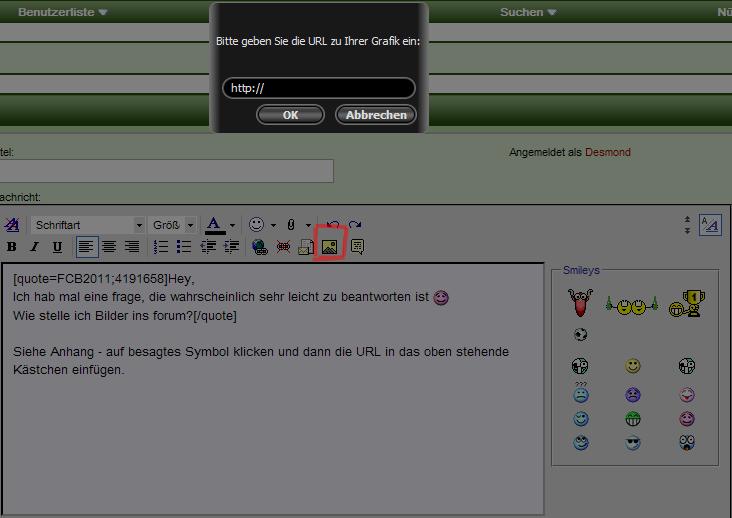This screenshot has height=518, width=732.
Task: Open the Suchen menu
Action: (x=527, y=12)
